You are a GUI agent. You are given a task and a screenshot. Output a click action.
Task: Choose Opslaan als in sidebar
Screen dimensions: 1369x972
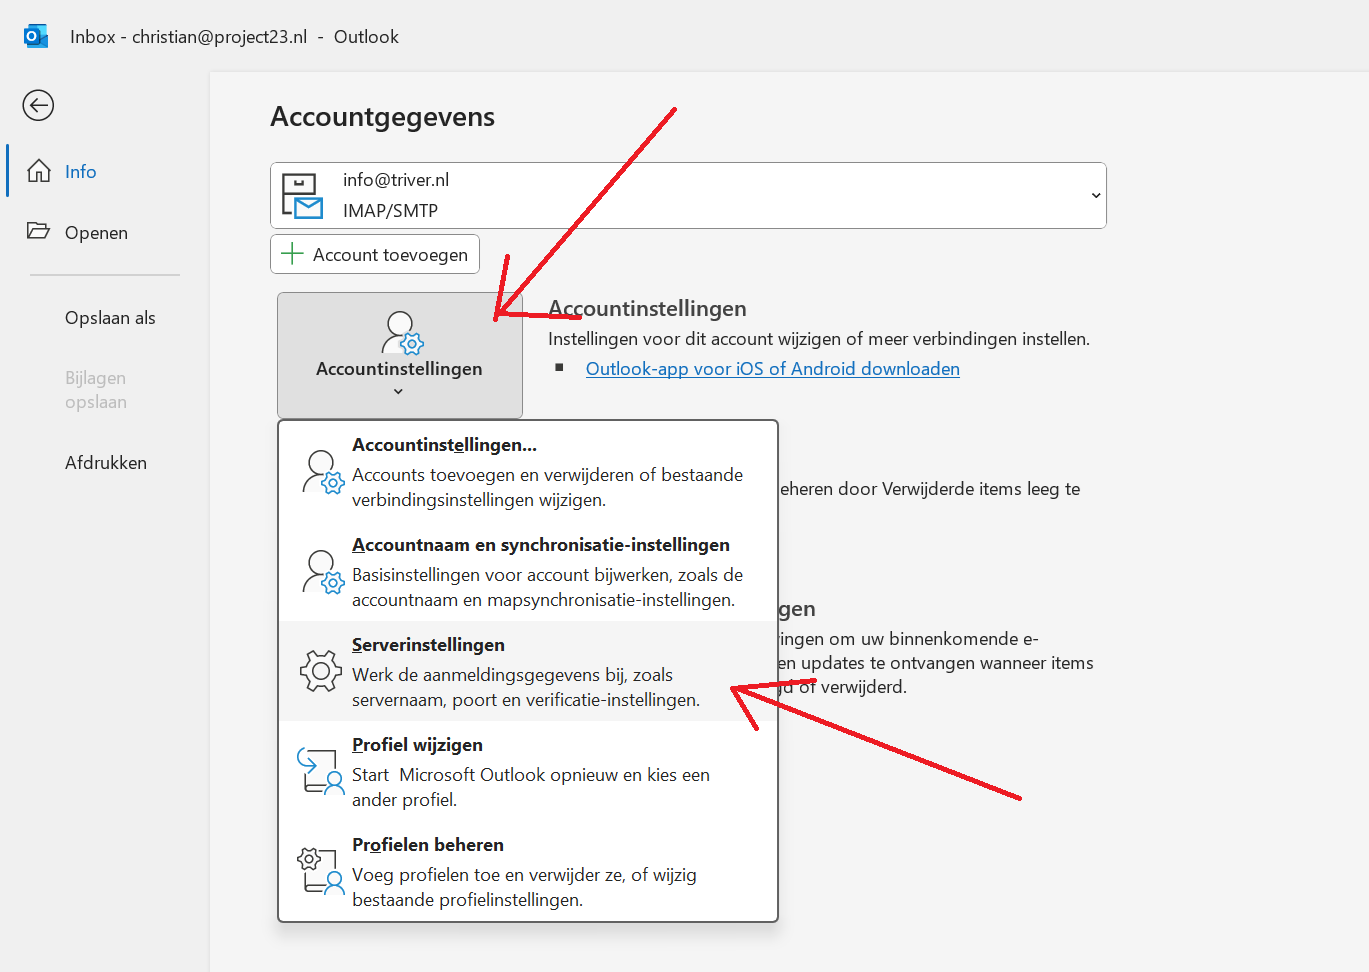coord(110,318)
